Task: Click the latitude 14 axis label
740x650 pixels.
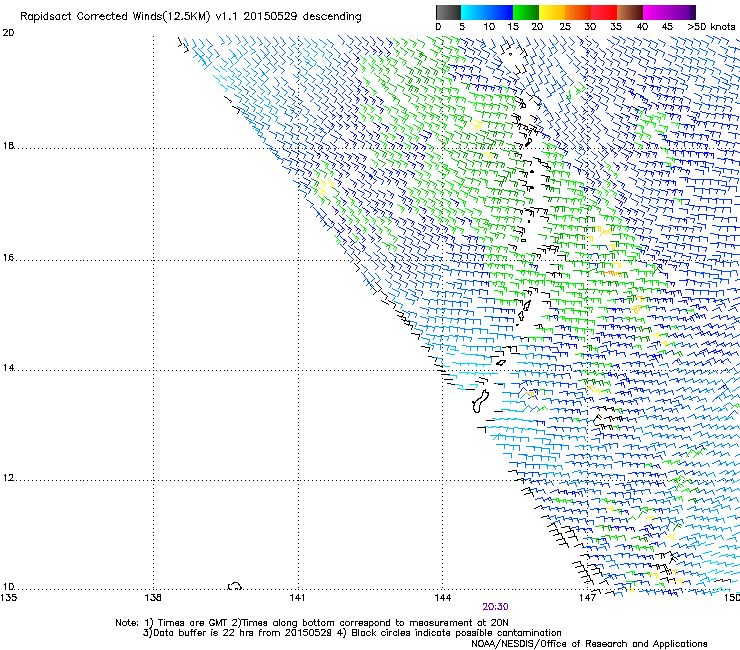Action: (8, 368)
